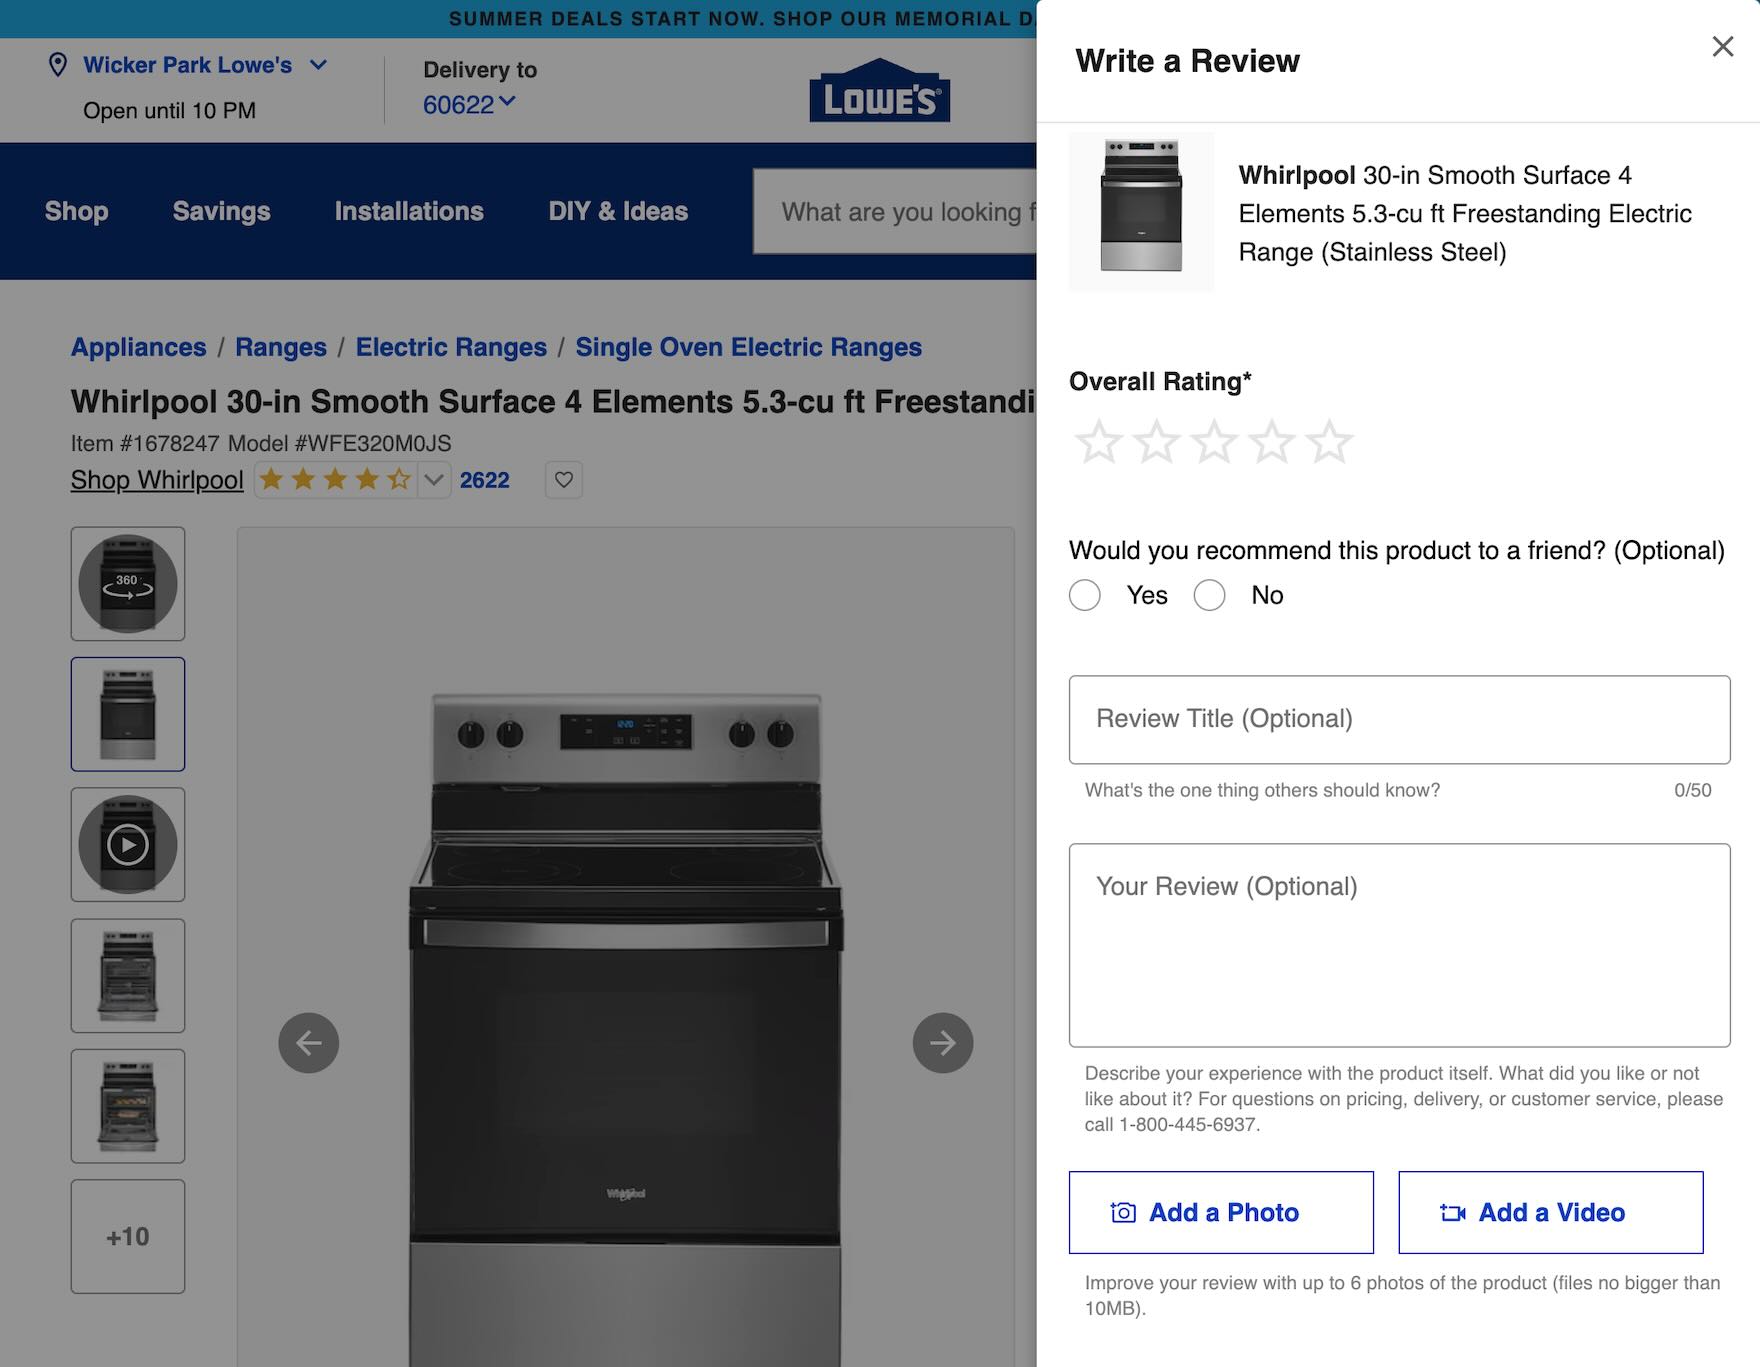The image size is (1760, 1367).
Task: Open the DIY & Ideas menu
Action: tap(617, 211)
